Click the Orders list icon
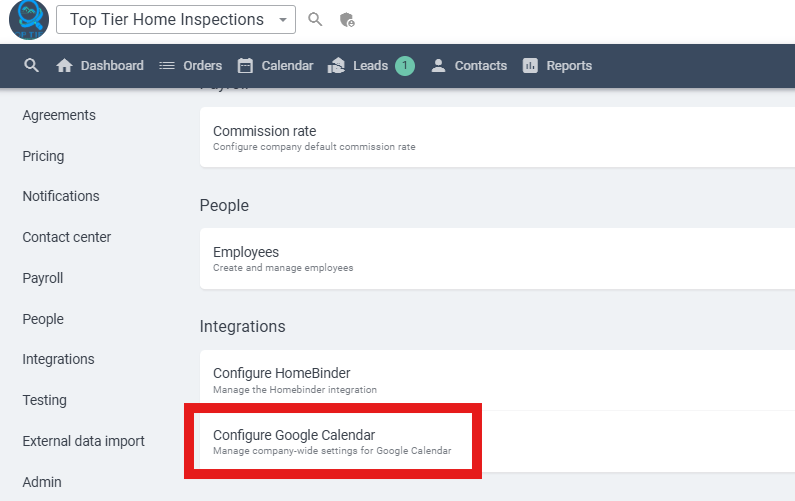 (x=167, y=65)
